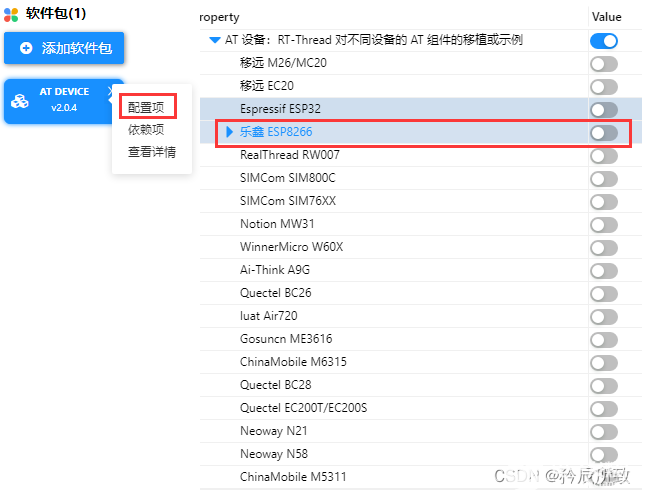646x494 pixels.
Task: Select the Espressif ESP32 row text
Action: [x=280, y=109]
